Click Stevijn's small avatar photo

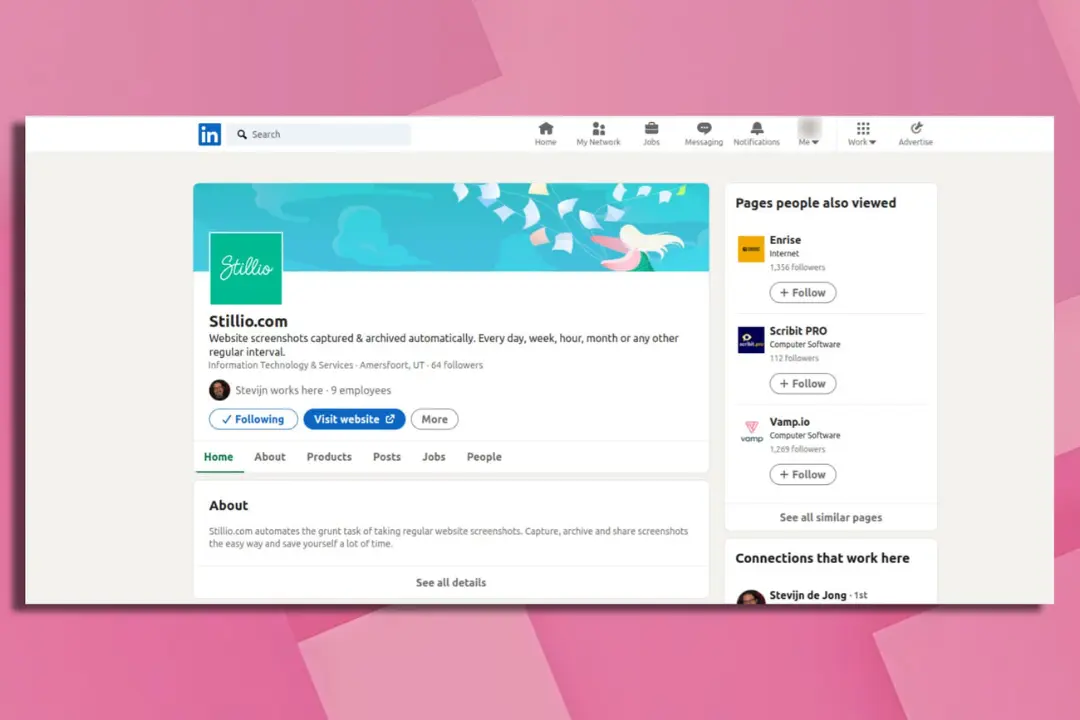pos(219,390)
